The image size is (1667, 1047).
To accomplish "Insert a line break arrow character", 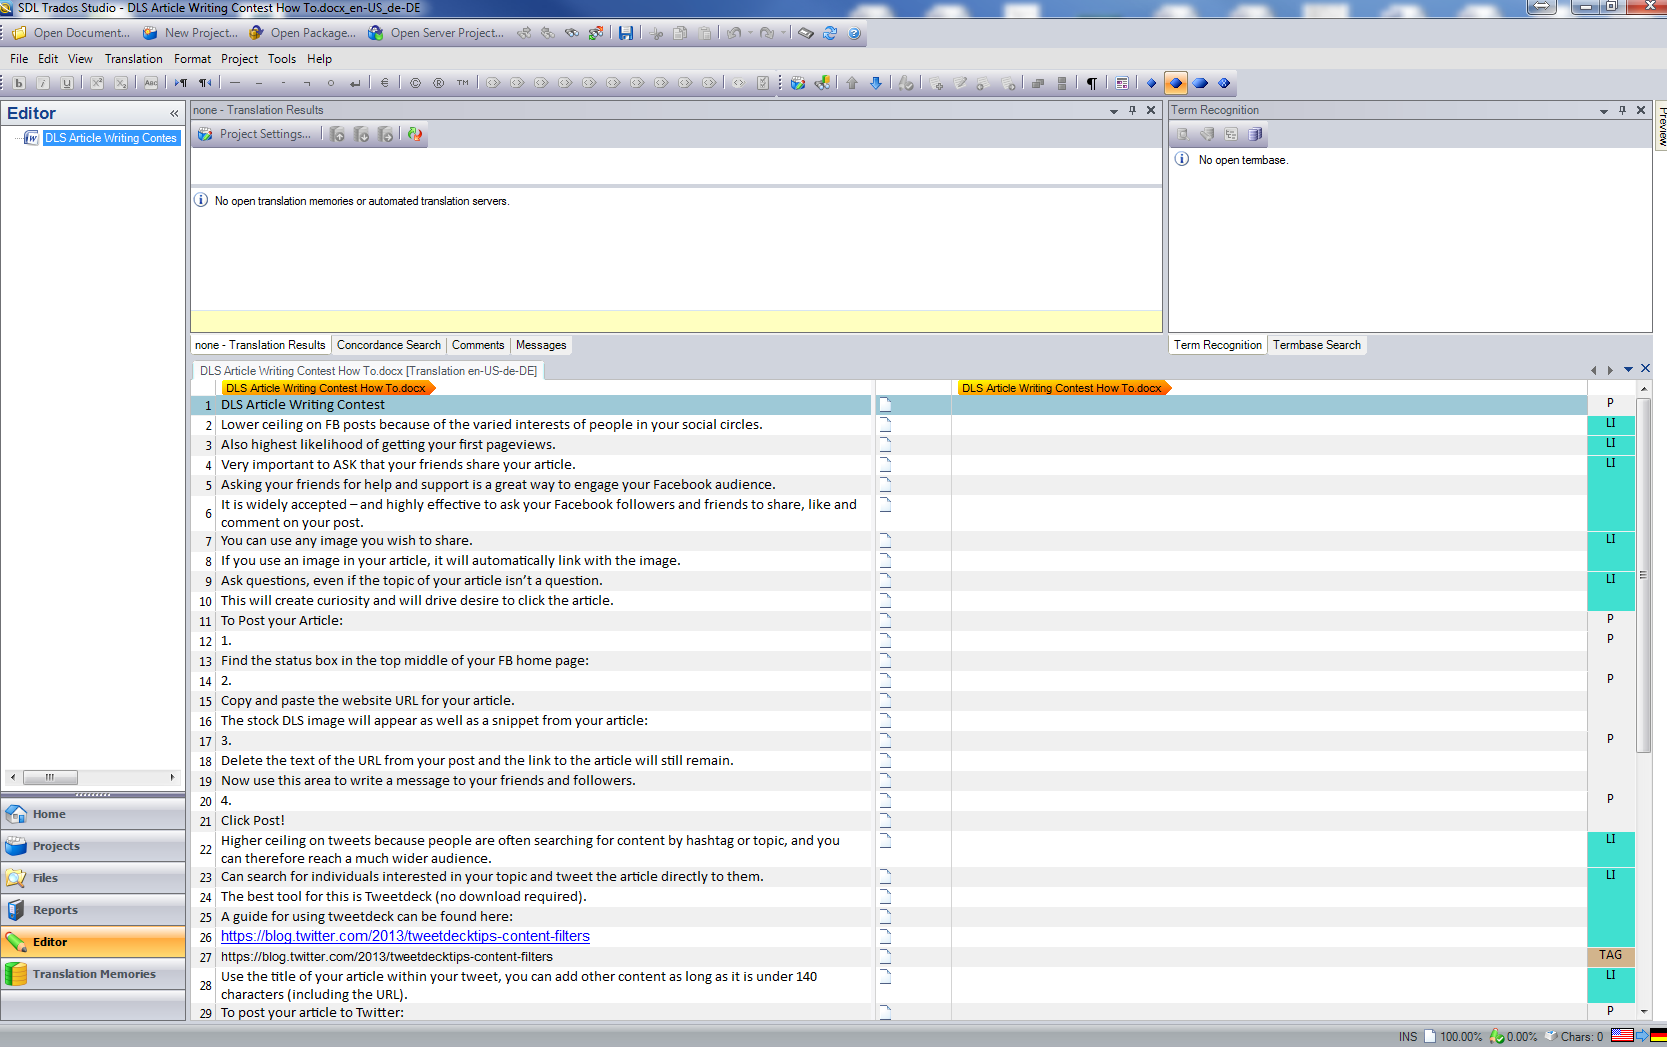I will tap(355, 83).
